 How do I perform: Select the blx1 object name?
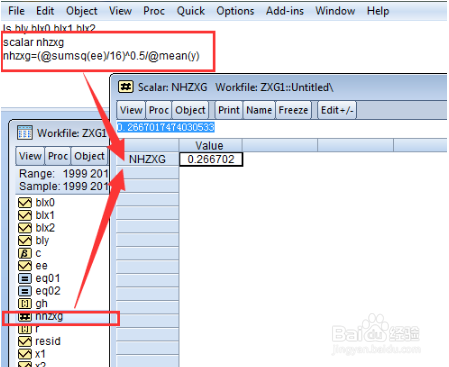click(x=45, y=215)
